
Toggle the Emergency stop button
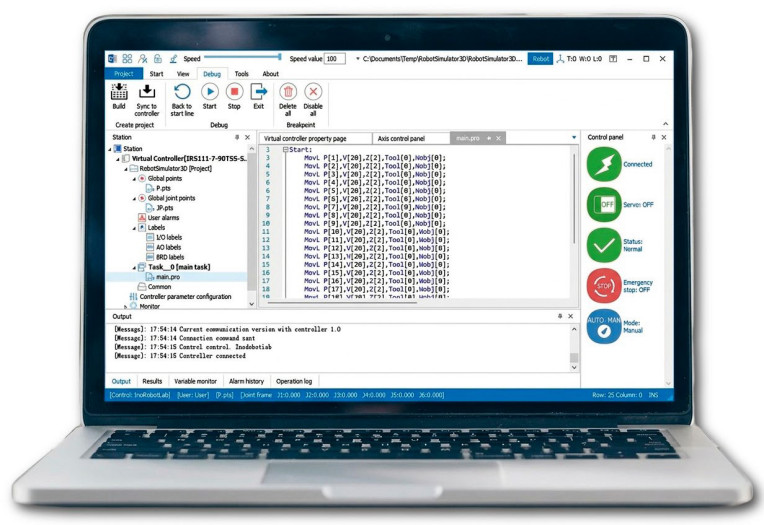pyautogui.click(x=604, y=286)
